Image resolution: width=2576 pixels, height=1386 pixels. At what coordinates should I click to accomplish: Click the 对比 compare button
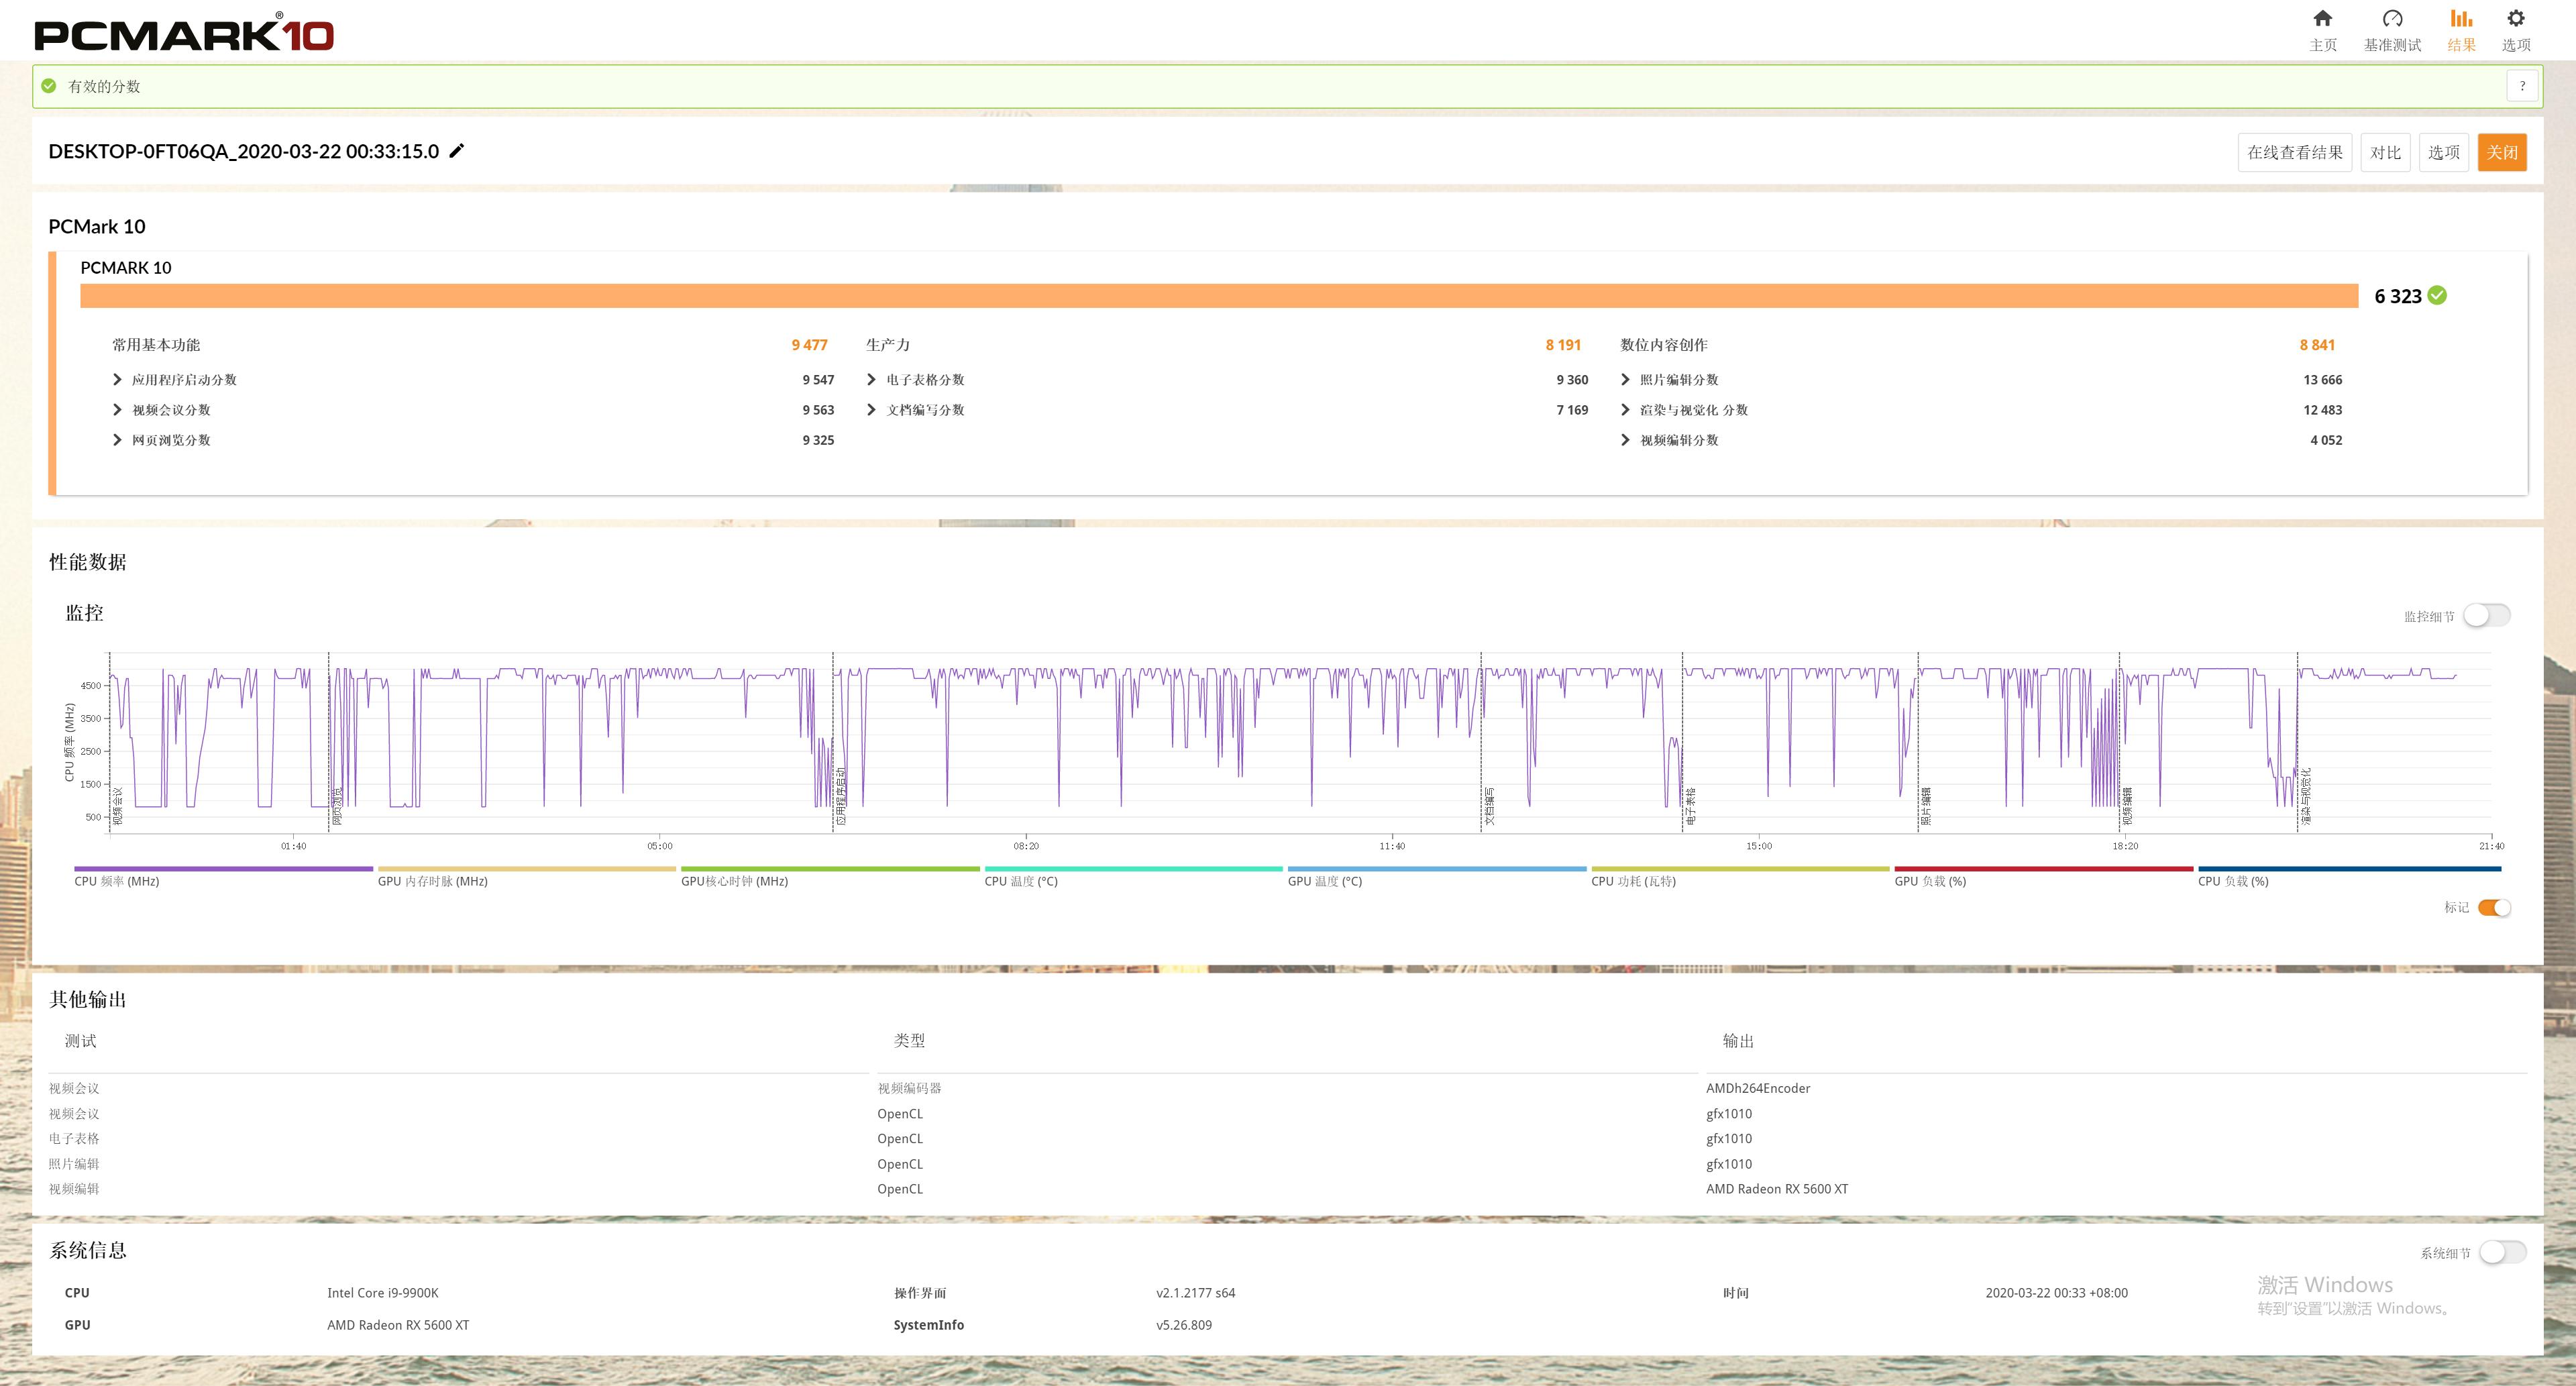coord(2385,152)
